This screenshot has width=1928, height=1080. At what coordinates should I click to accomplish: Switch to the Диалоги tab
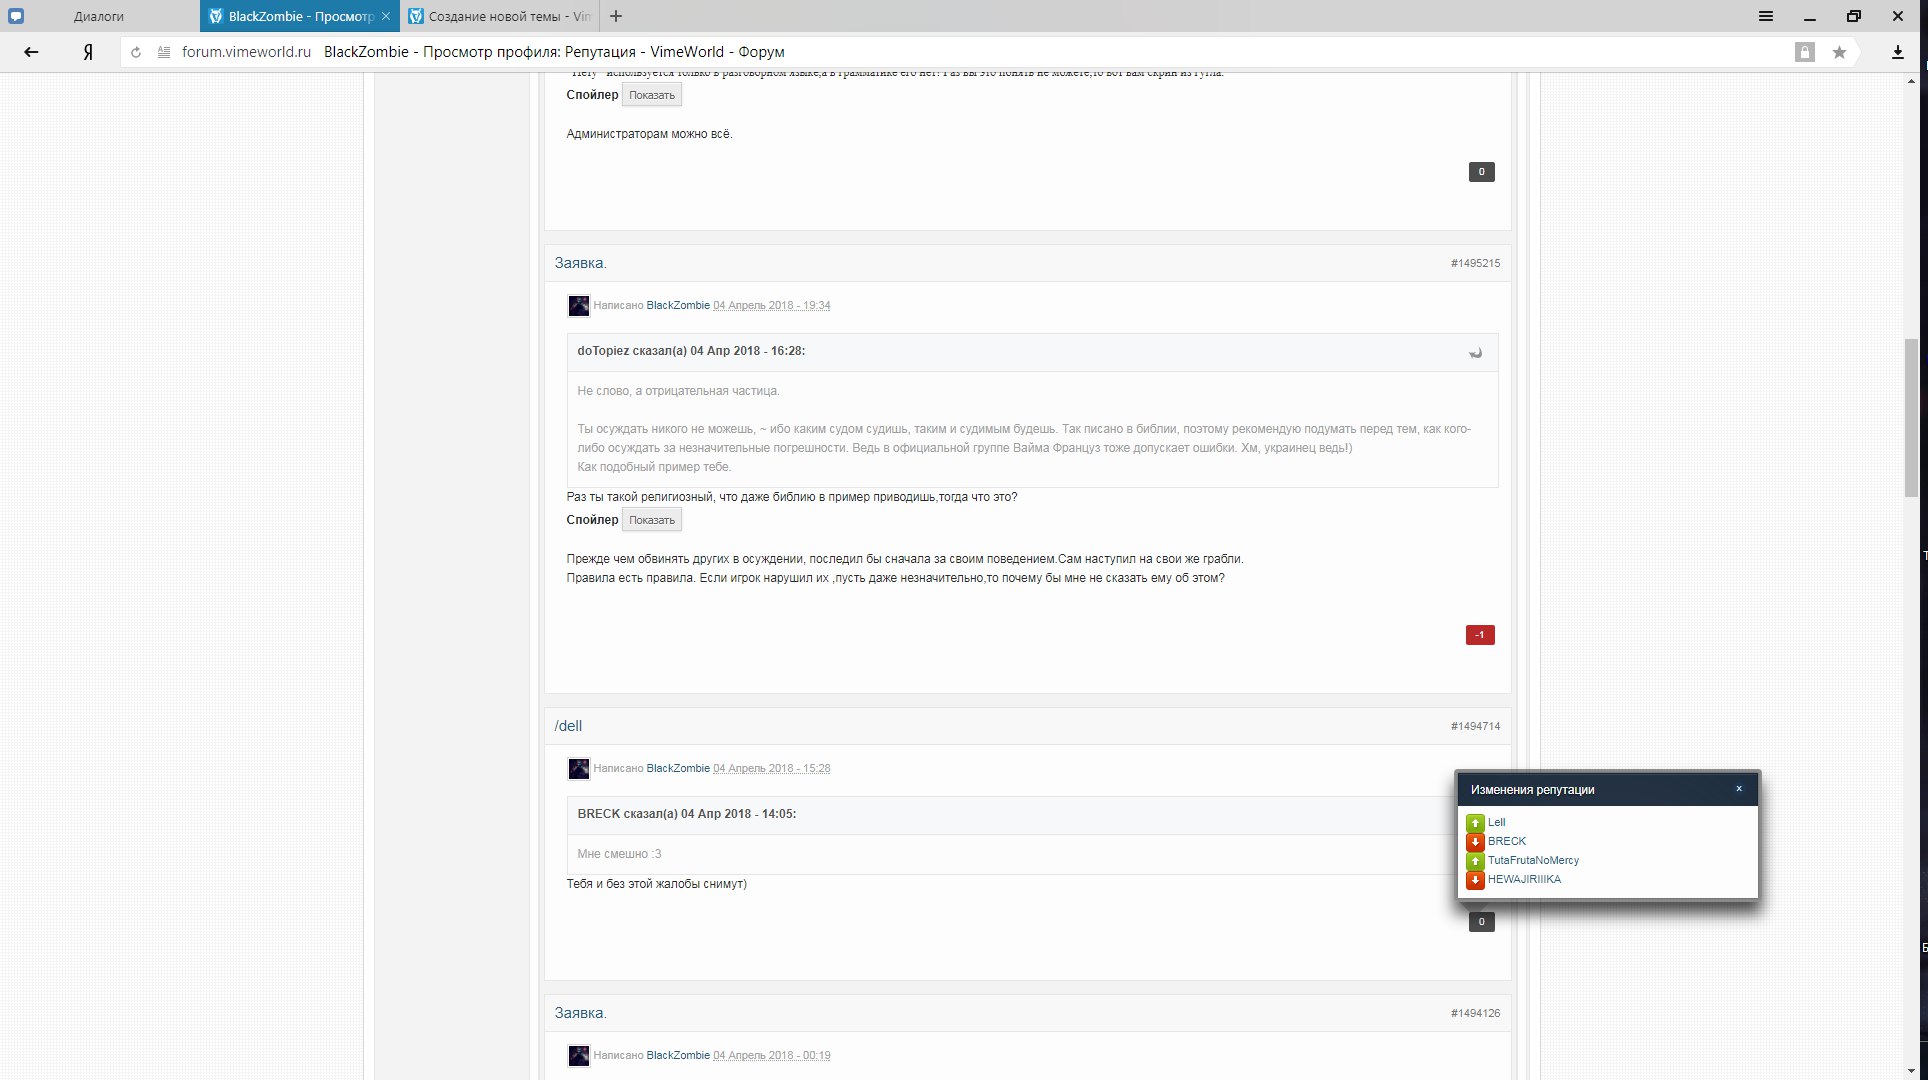pos(98,16)
